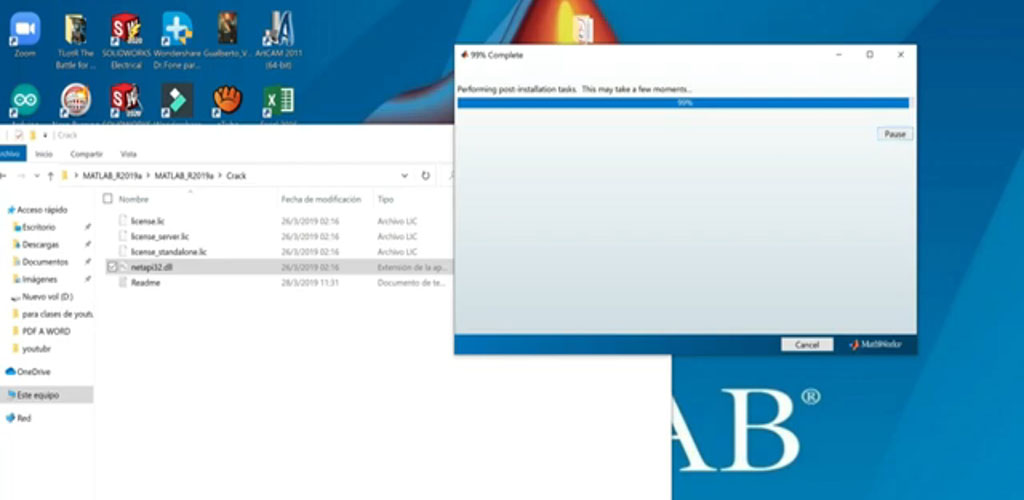
Task: Click the license_standalone.lic file icon
Action: [x=123, y=251]
